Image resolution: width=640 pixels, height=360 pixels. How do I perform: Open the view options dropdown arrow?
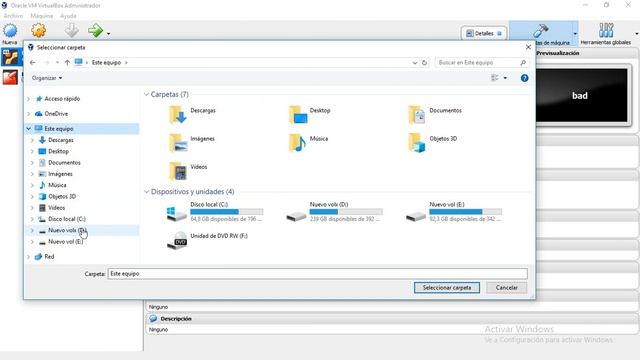505,78
